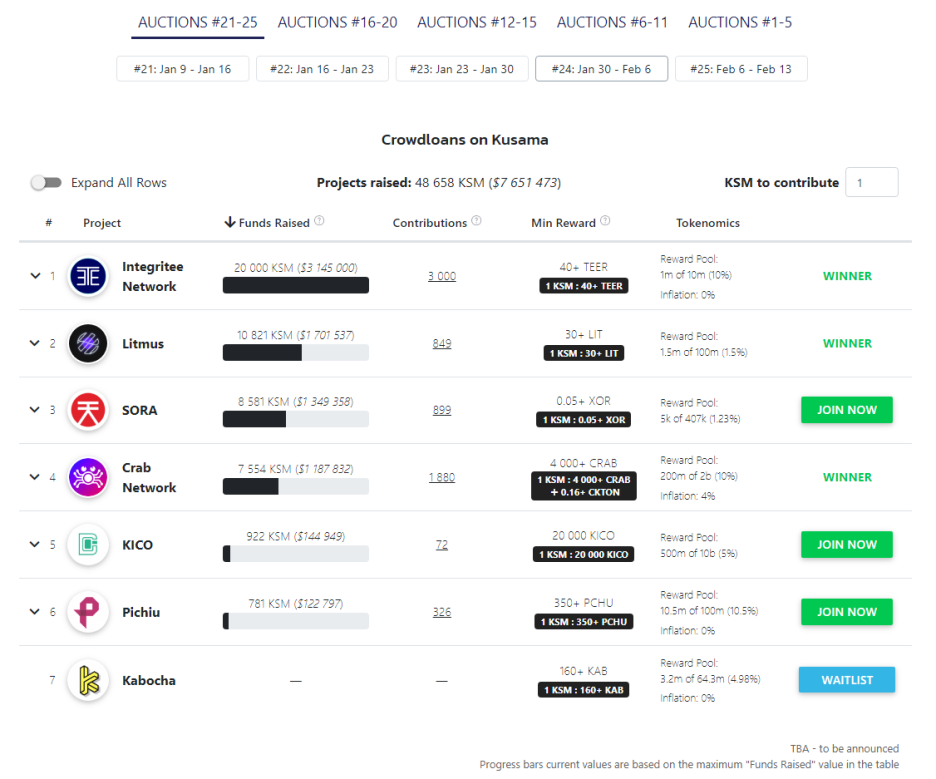The width and height of the screenshot is (936, 779).
Task: Click the Funds Raised help icon
Action: point(319,221)
